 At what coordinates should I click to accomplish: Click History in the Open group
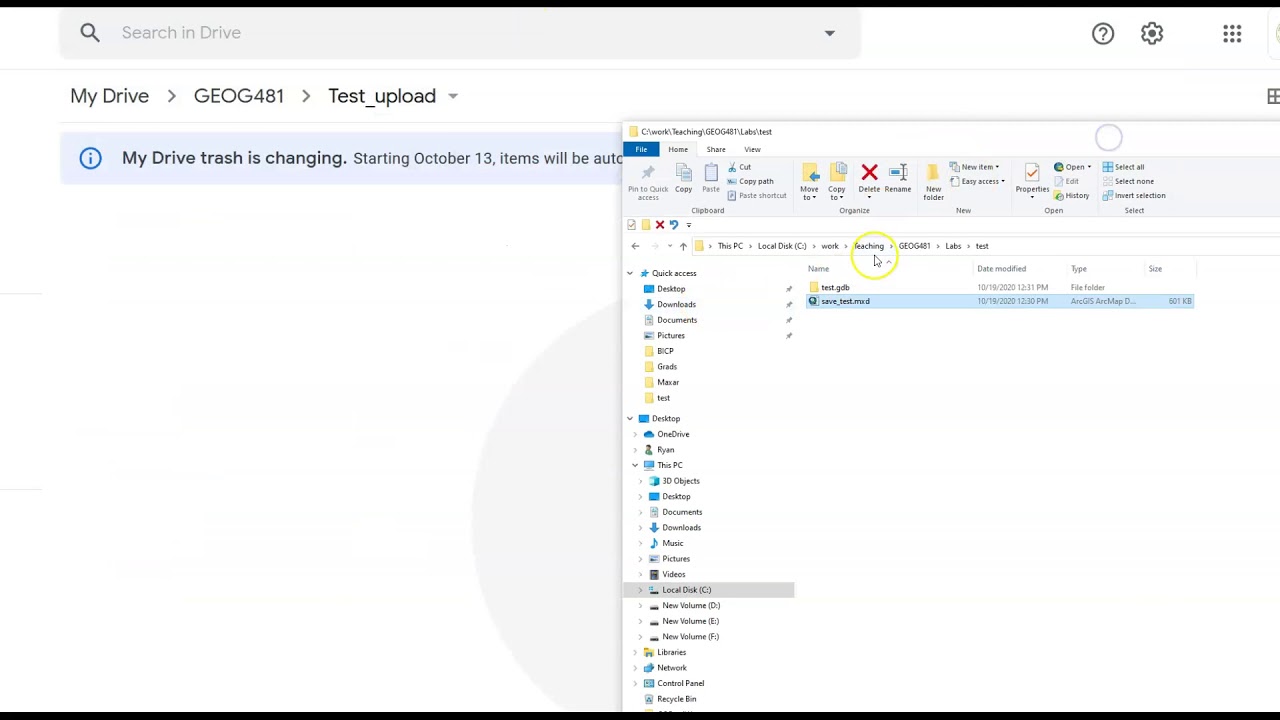click(x=1072, y=195)
